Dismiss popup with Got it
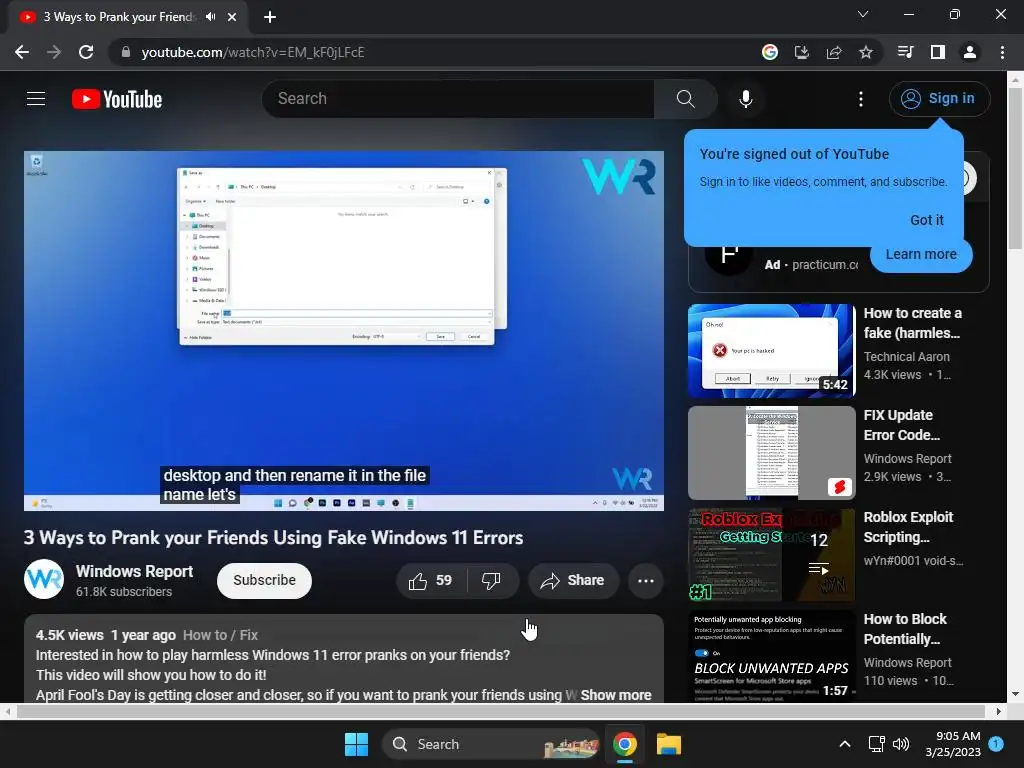 point(927,220)
